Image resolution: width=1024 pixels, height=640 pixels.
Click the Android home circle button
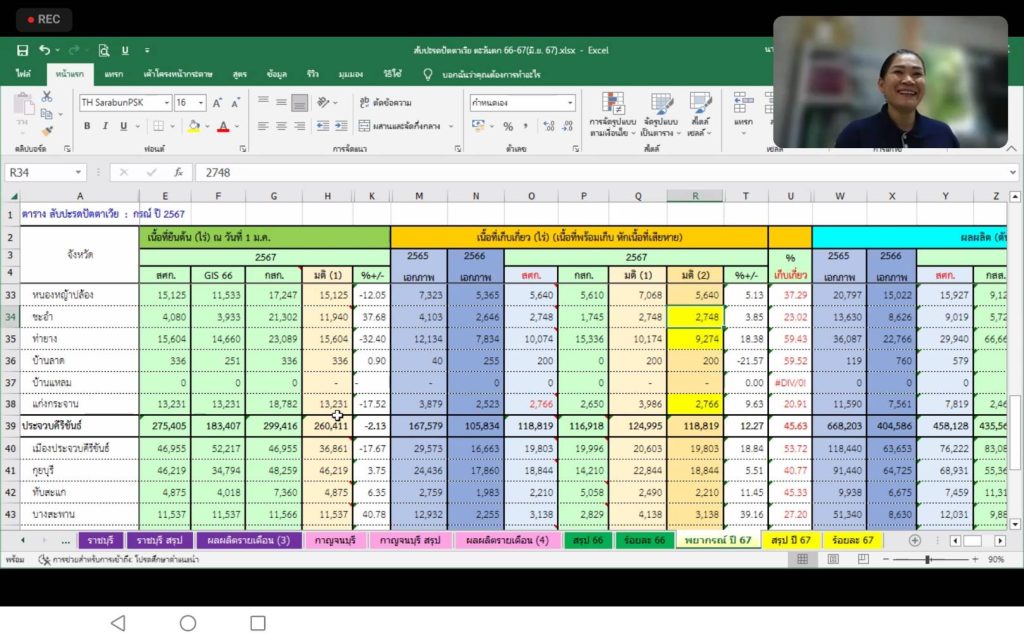(x=187, y=623)
